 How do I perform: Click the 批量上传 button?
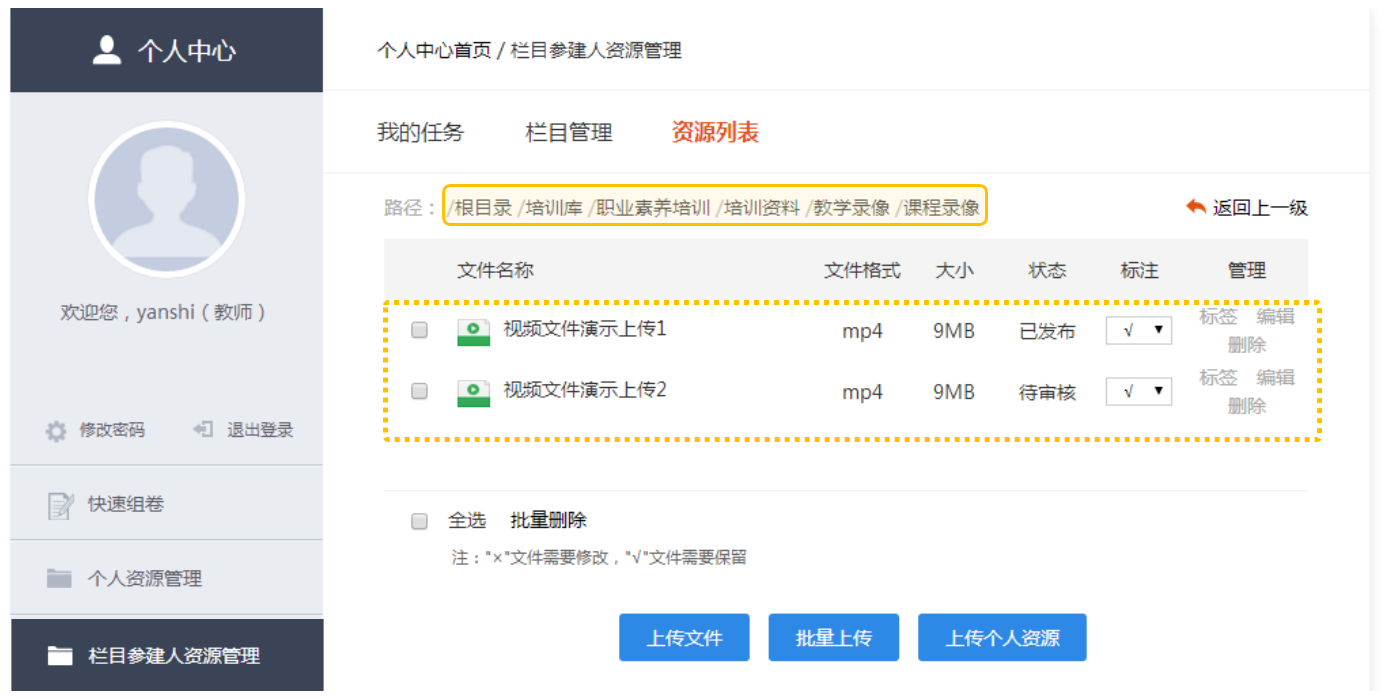tap(833, 638)
